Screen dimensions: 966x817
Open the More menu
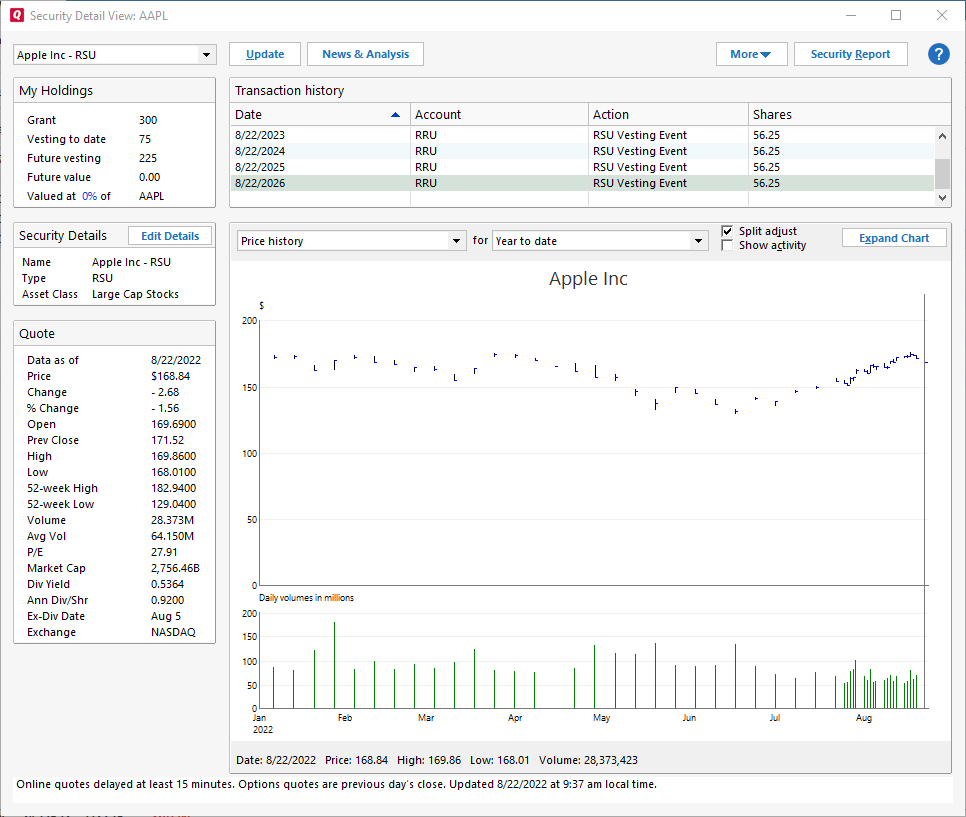pyautogui.click(x=751, y=54)
